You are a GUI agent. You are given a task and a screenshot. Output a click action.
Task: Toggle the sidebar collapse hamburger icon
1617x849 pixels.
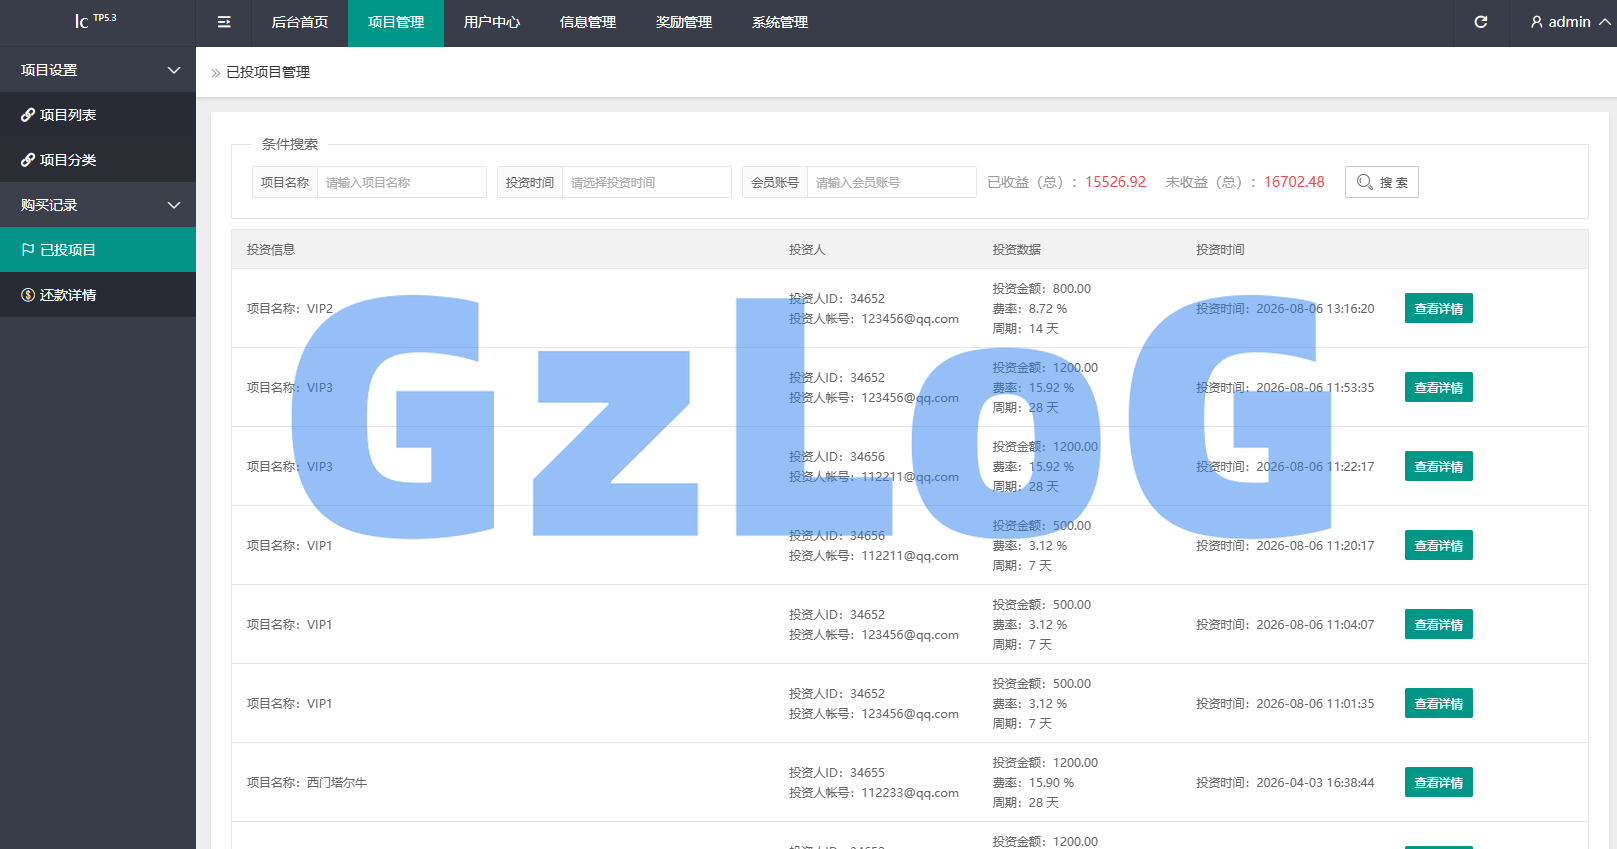click(x=224, y=22)
